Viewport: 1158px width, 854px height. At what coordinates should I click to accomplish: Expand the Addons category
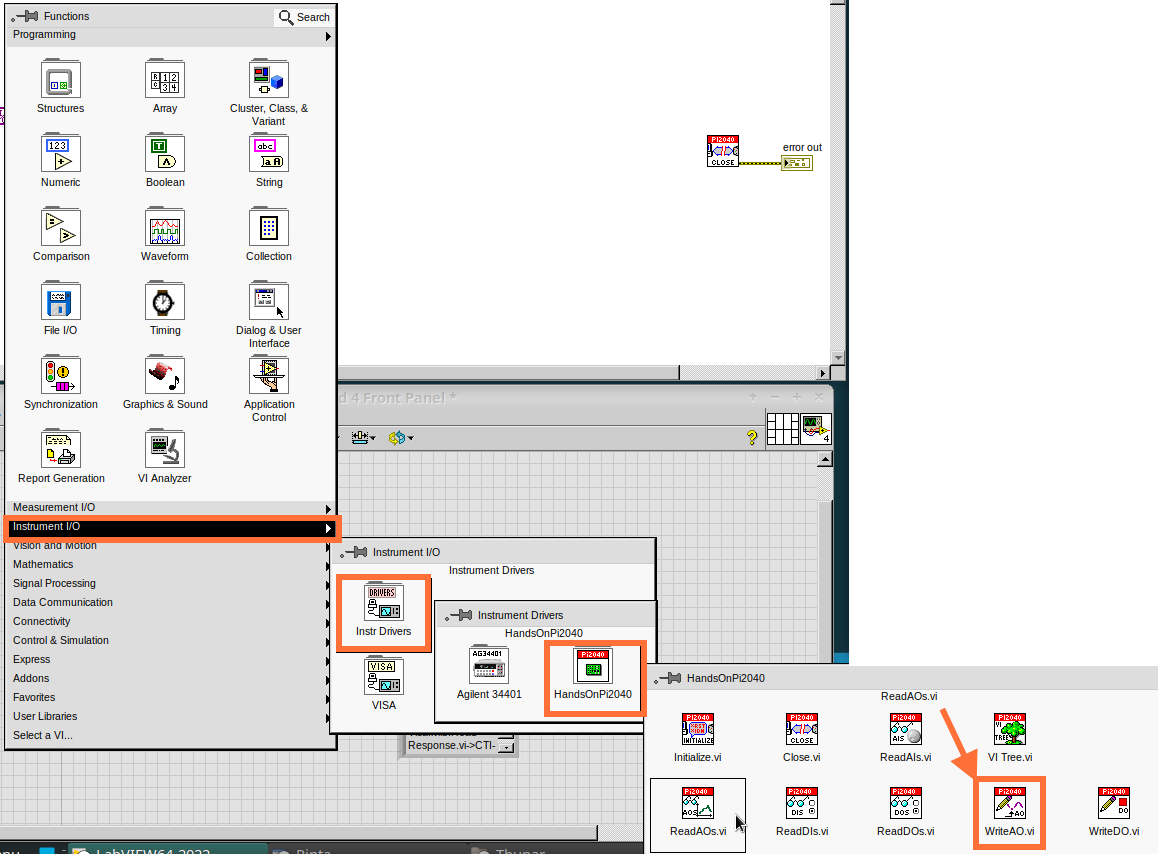tap(168, 678)
